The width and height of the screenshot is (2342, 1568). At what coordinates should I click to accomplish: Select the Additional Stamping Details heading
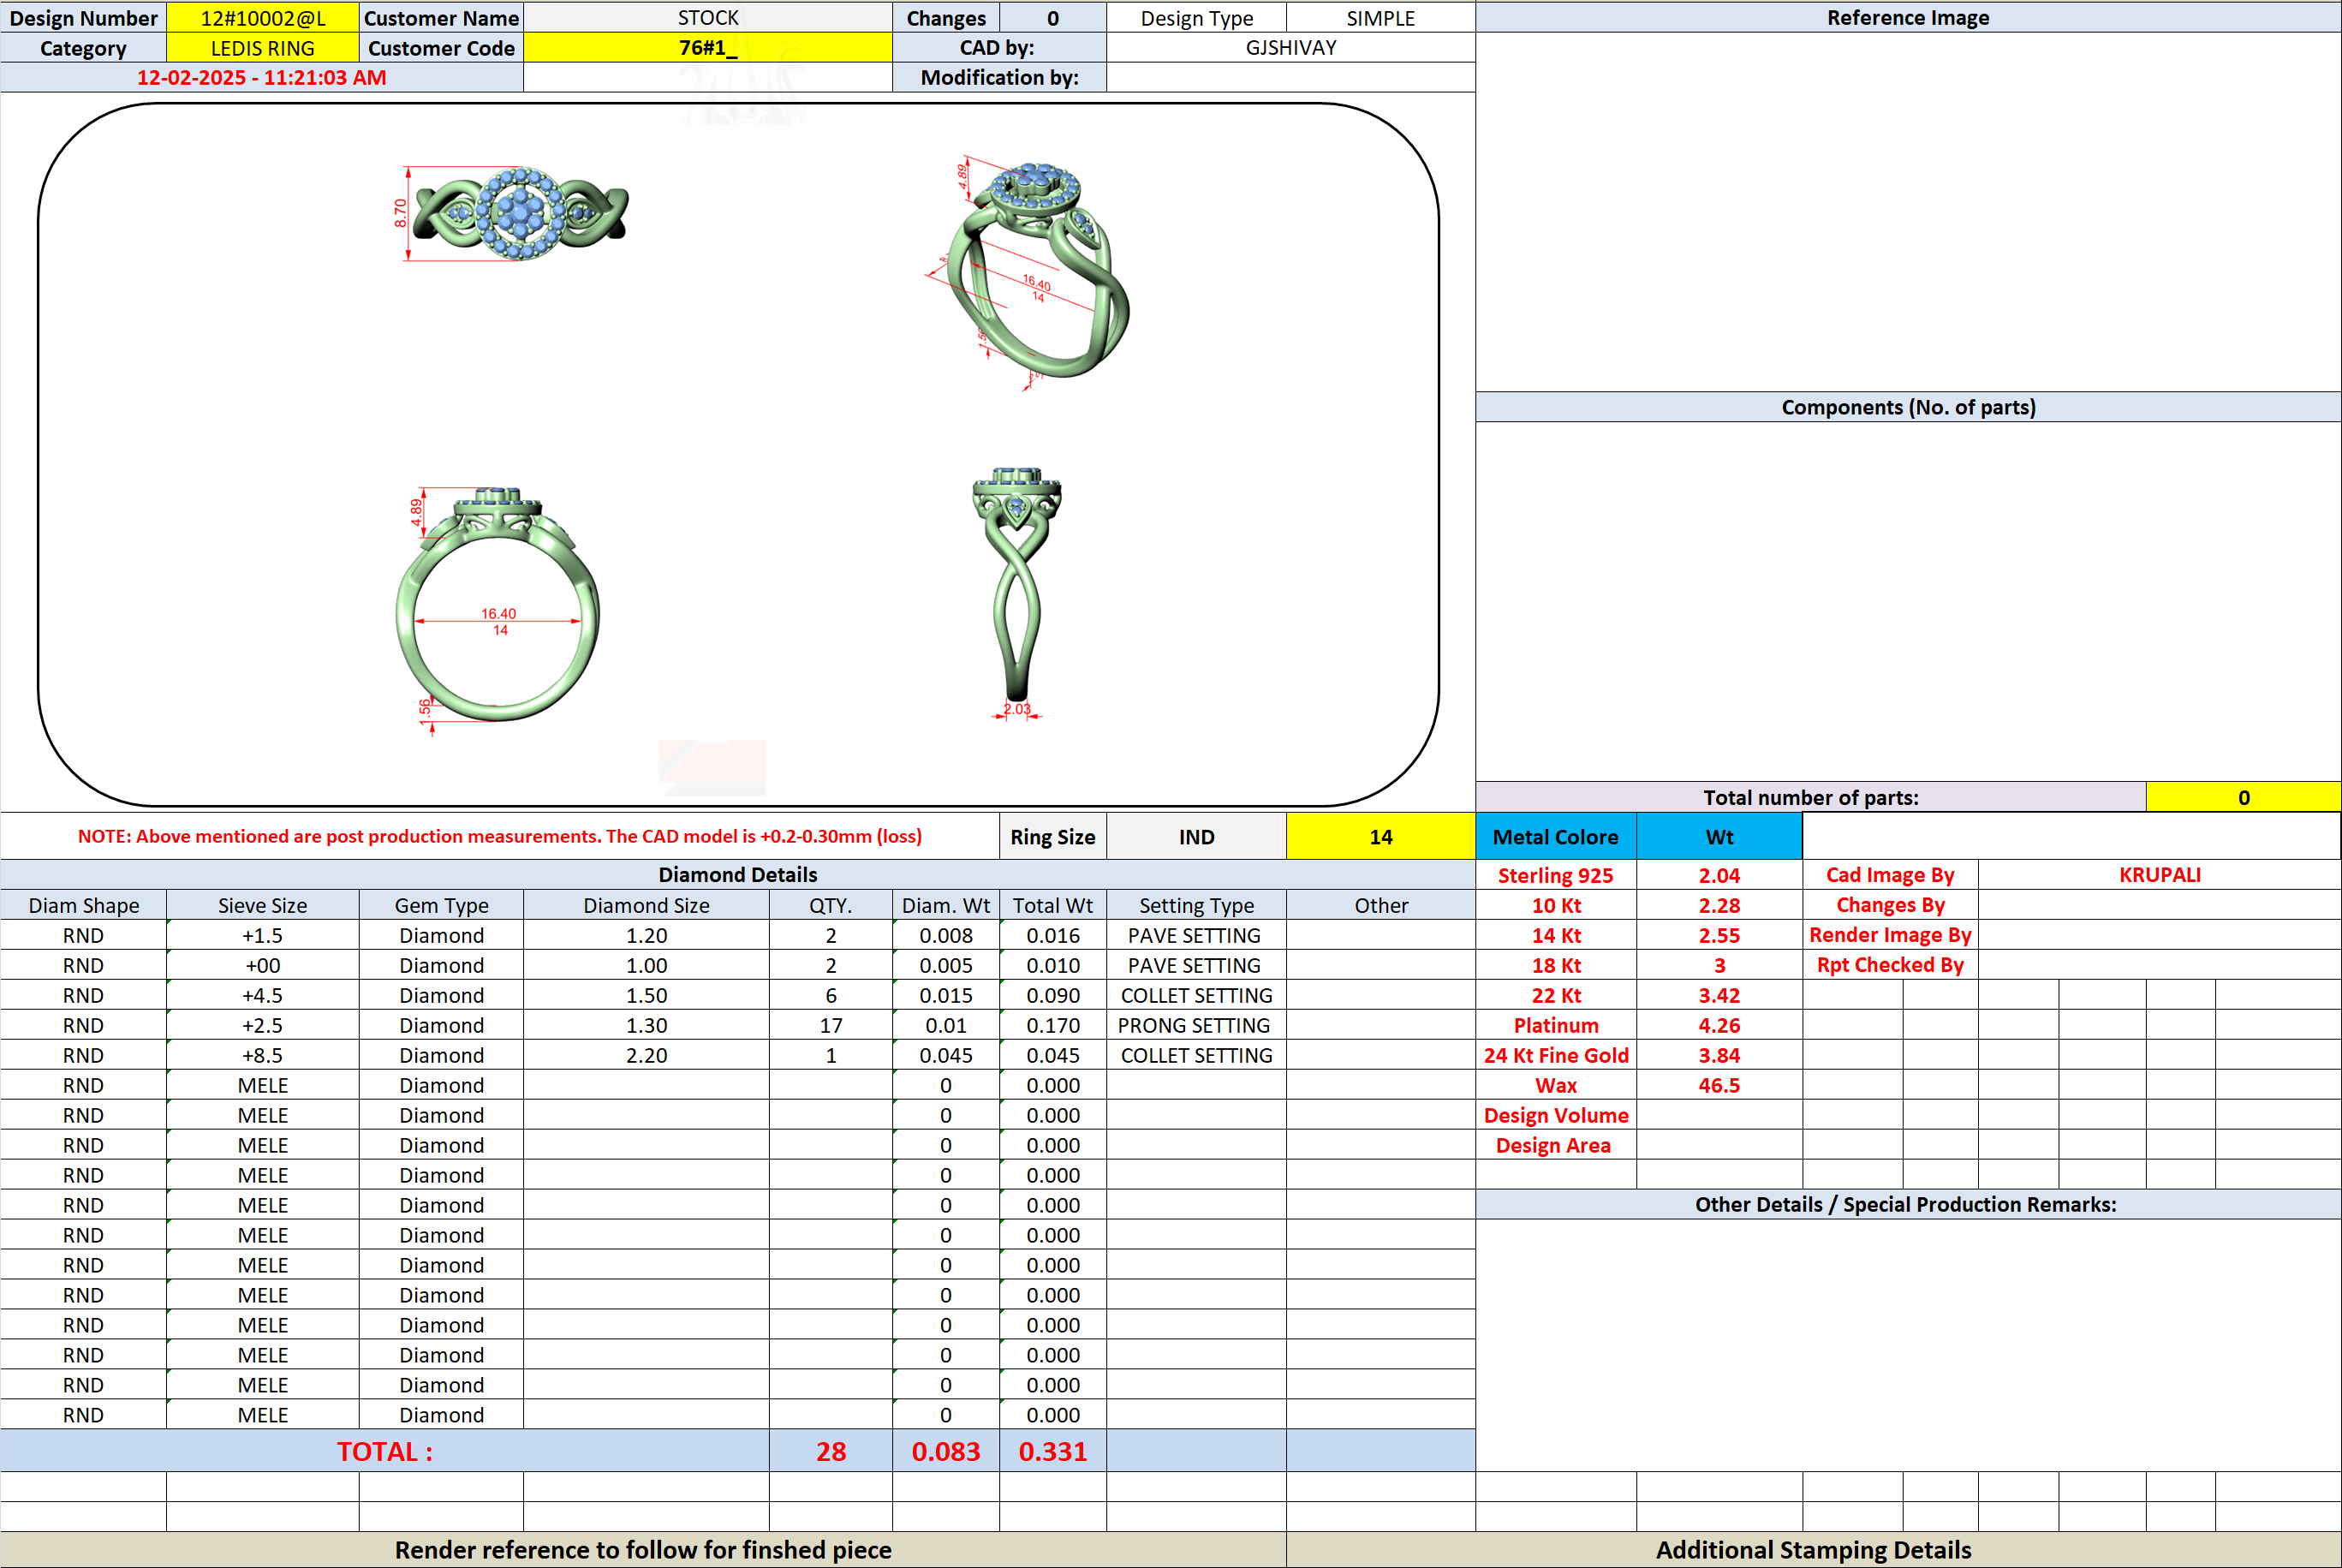coord(1813,1550)
